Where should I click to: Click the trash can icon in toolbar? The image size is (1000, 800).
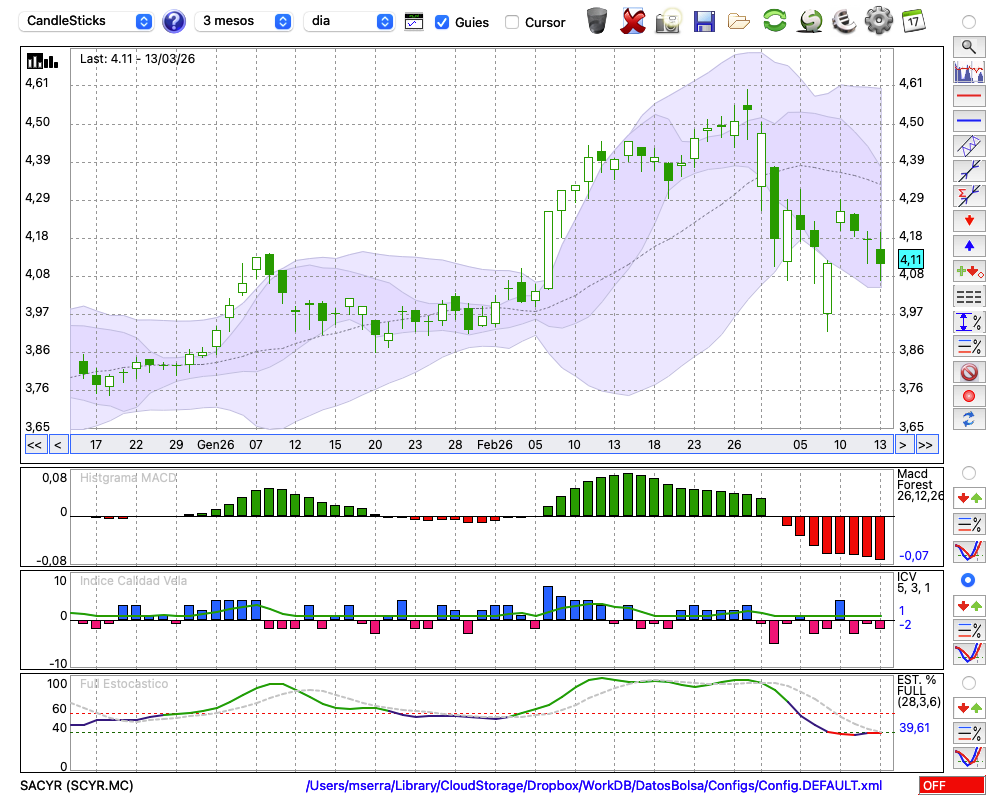[x=597, y=21]
